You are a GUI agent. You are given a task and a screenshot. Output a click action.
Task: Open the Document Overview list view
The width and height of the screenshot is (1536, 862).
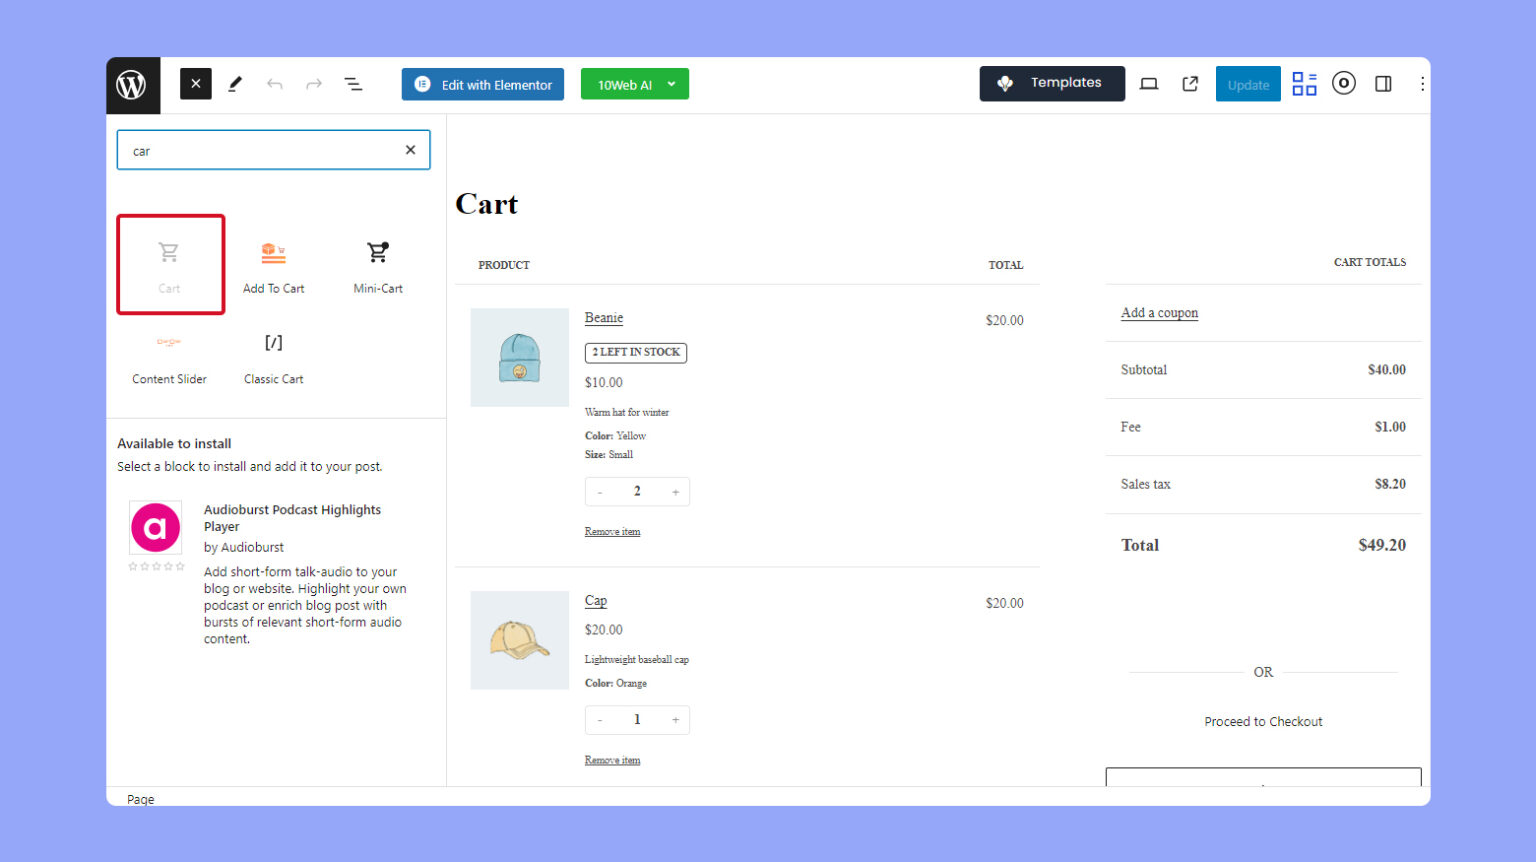(353, 84)
